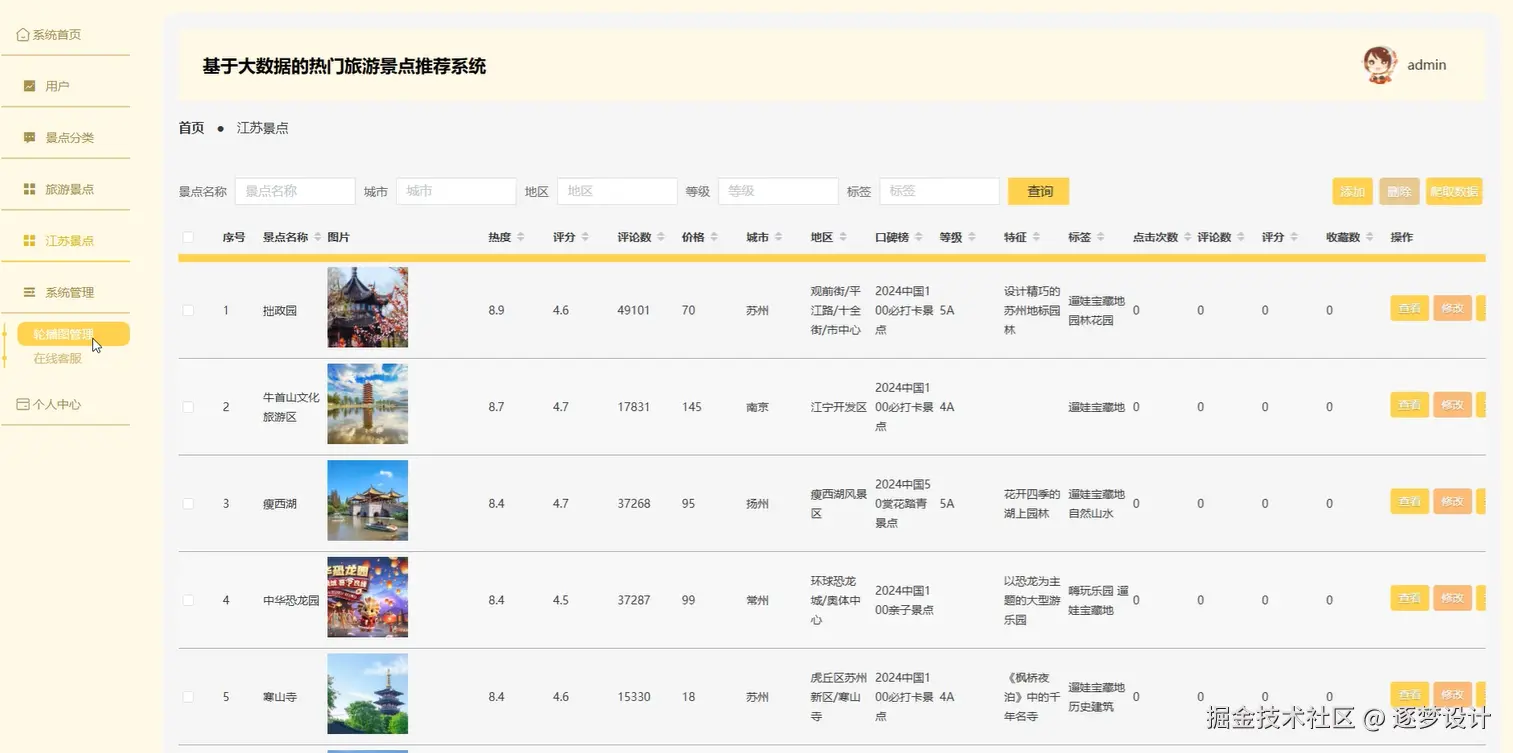Click the 等级 filter input
This screenshot has width=1513, height=753.
click(x=778, y=191)
